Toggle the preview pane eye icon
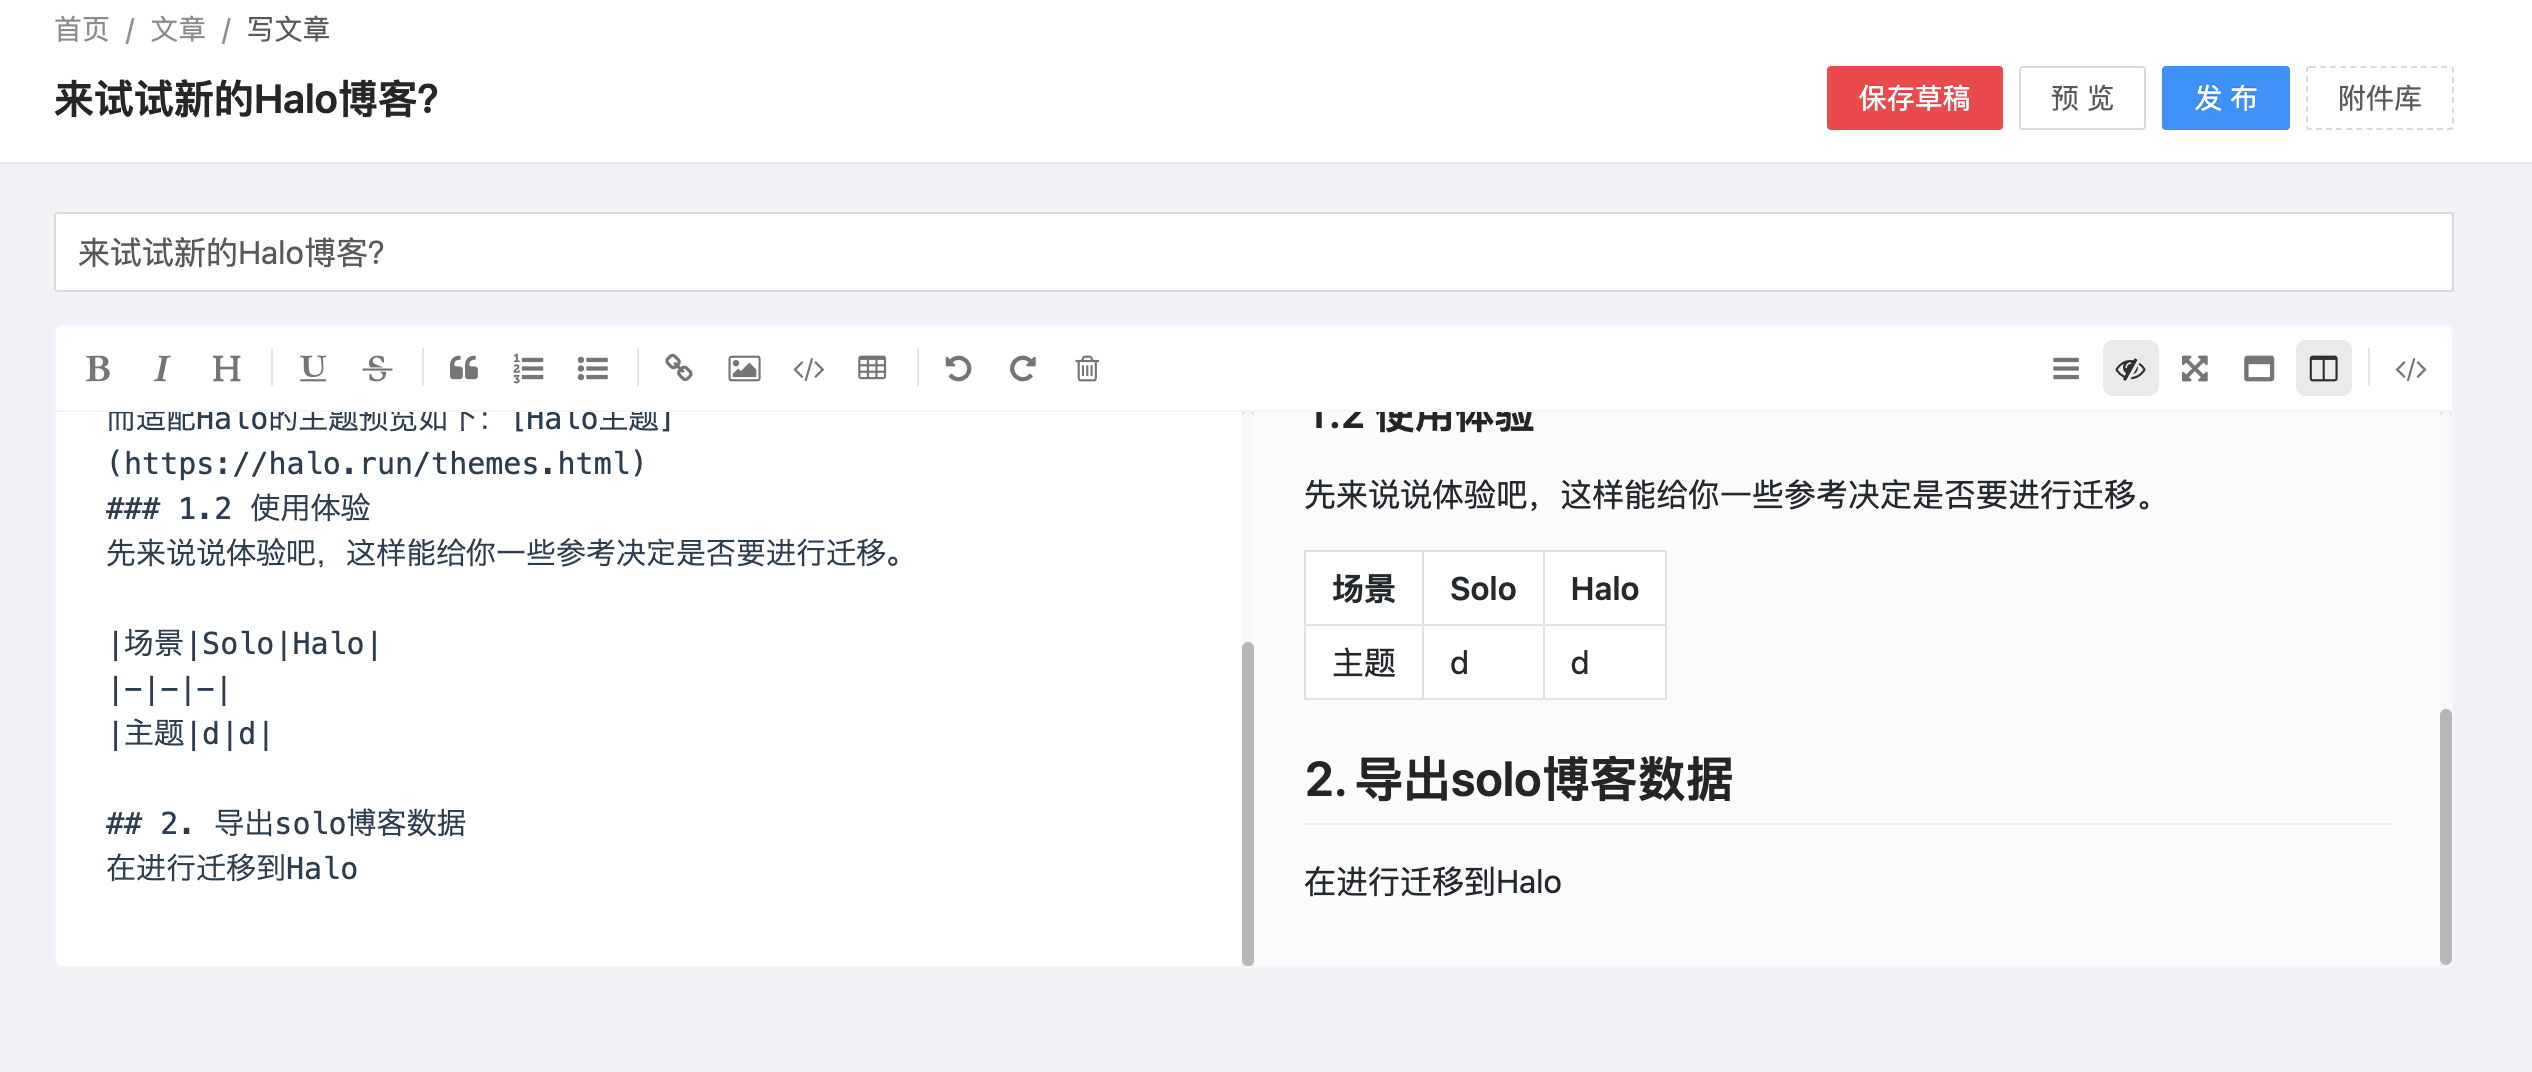The height and width of the screenshot is (1072, 2532). 2131,369
